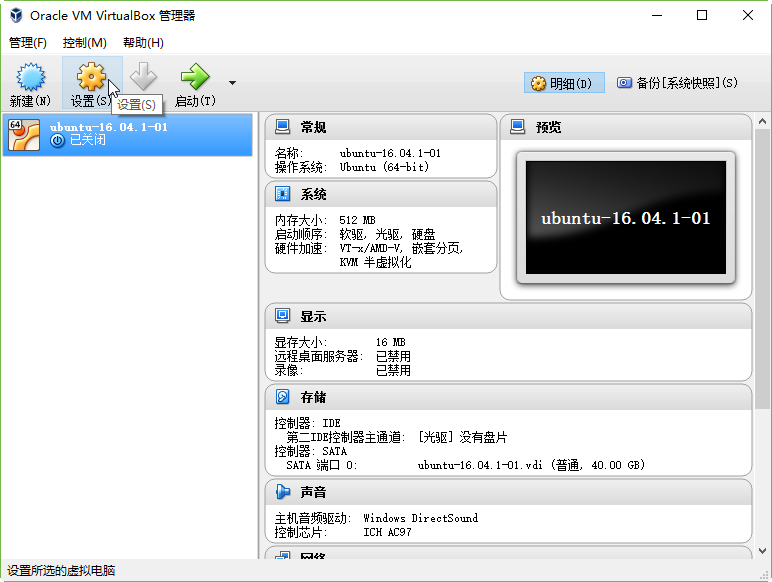Screen dimensions: 772x582
Task: Click the Storage (存储) disk icon
Action: point(283,396)
